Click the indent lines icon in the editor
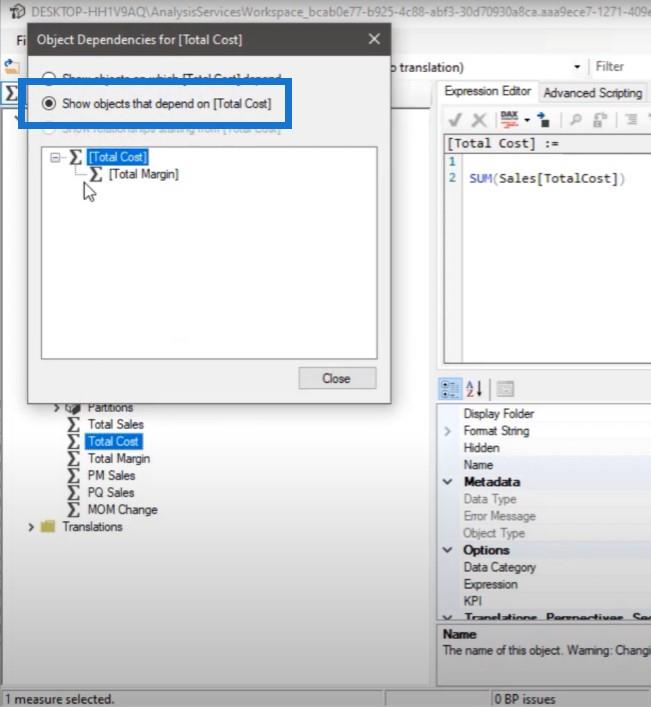 [x=631, y=119]
